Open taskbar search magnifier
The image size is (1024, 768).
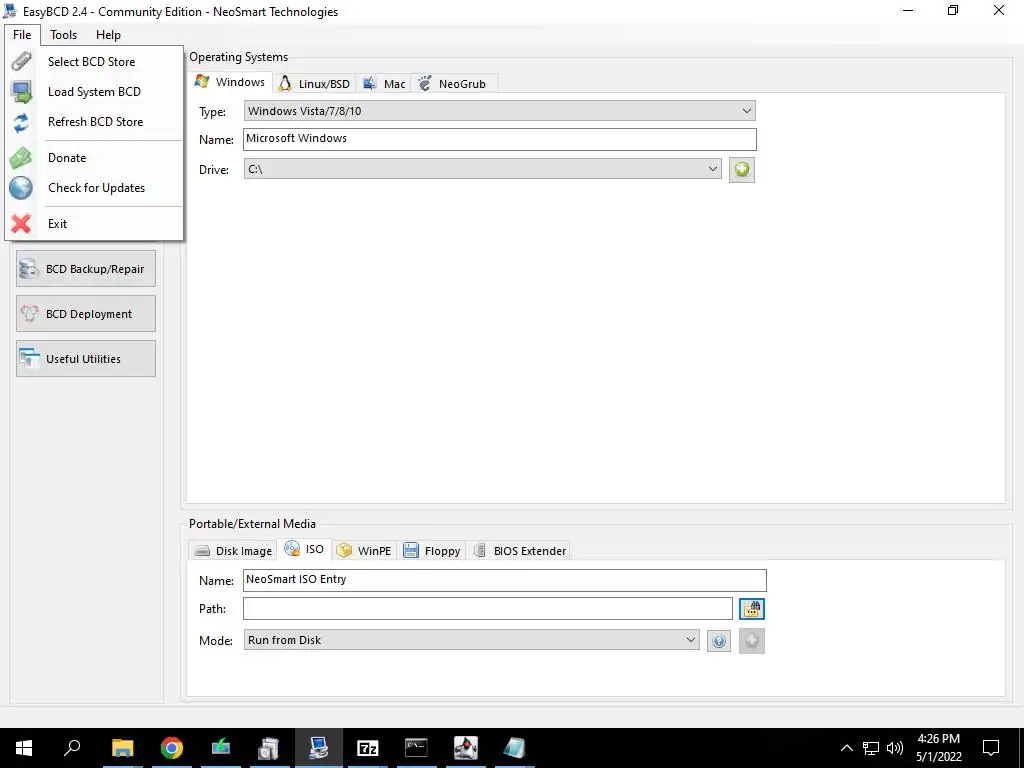coord(72,748)
